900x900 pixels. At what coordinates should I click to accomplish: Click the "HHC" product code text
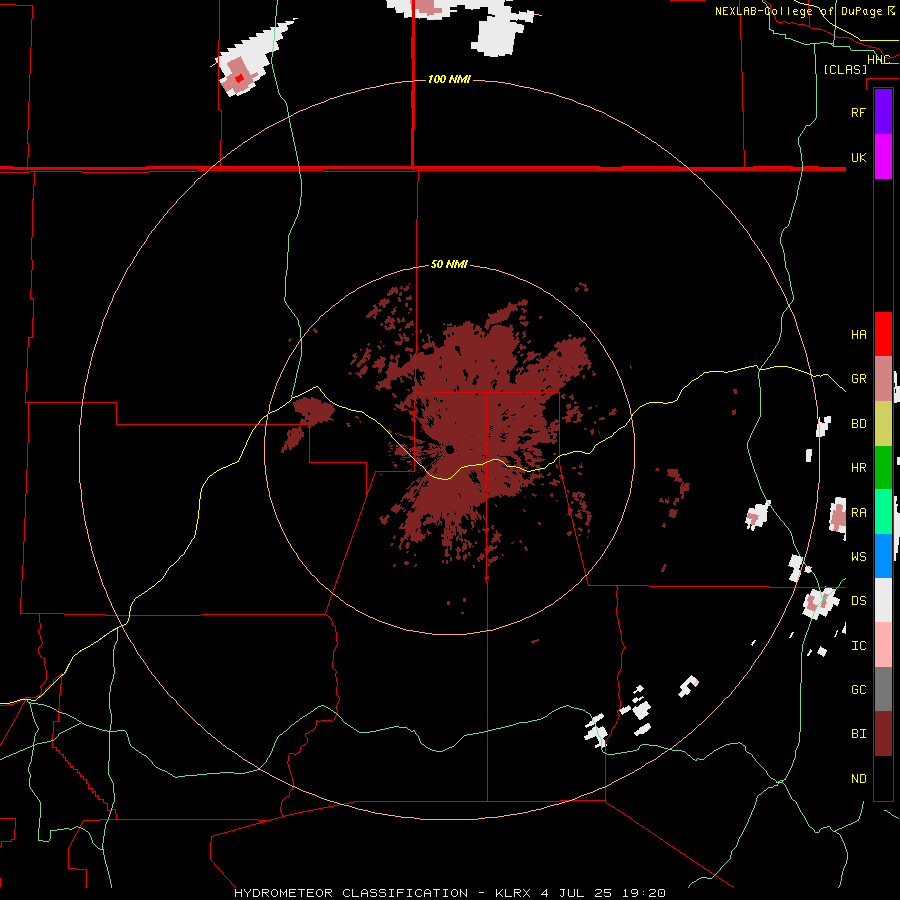tap(878, 60)
